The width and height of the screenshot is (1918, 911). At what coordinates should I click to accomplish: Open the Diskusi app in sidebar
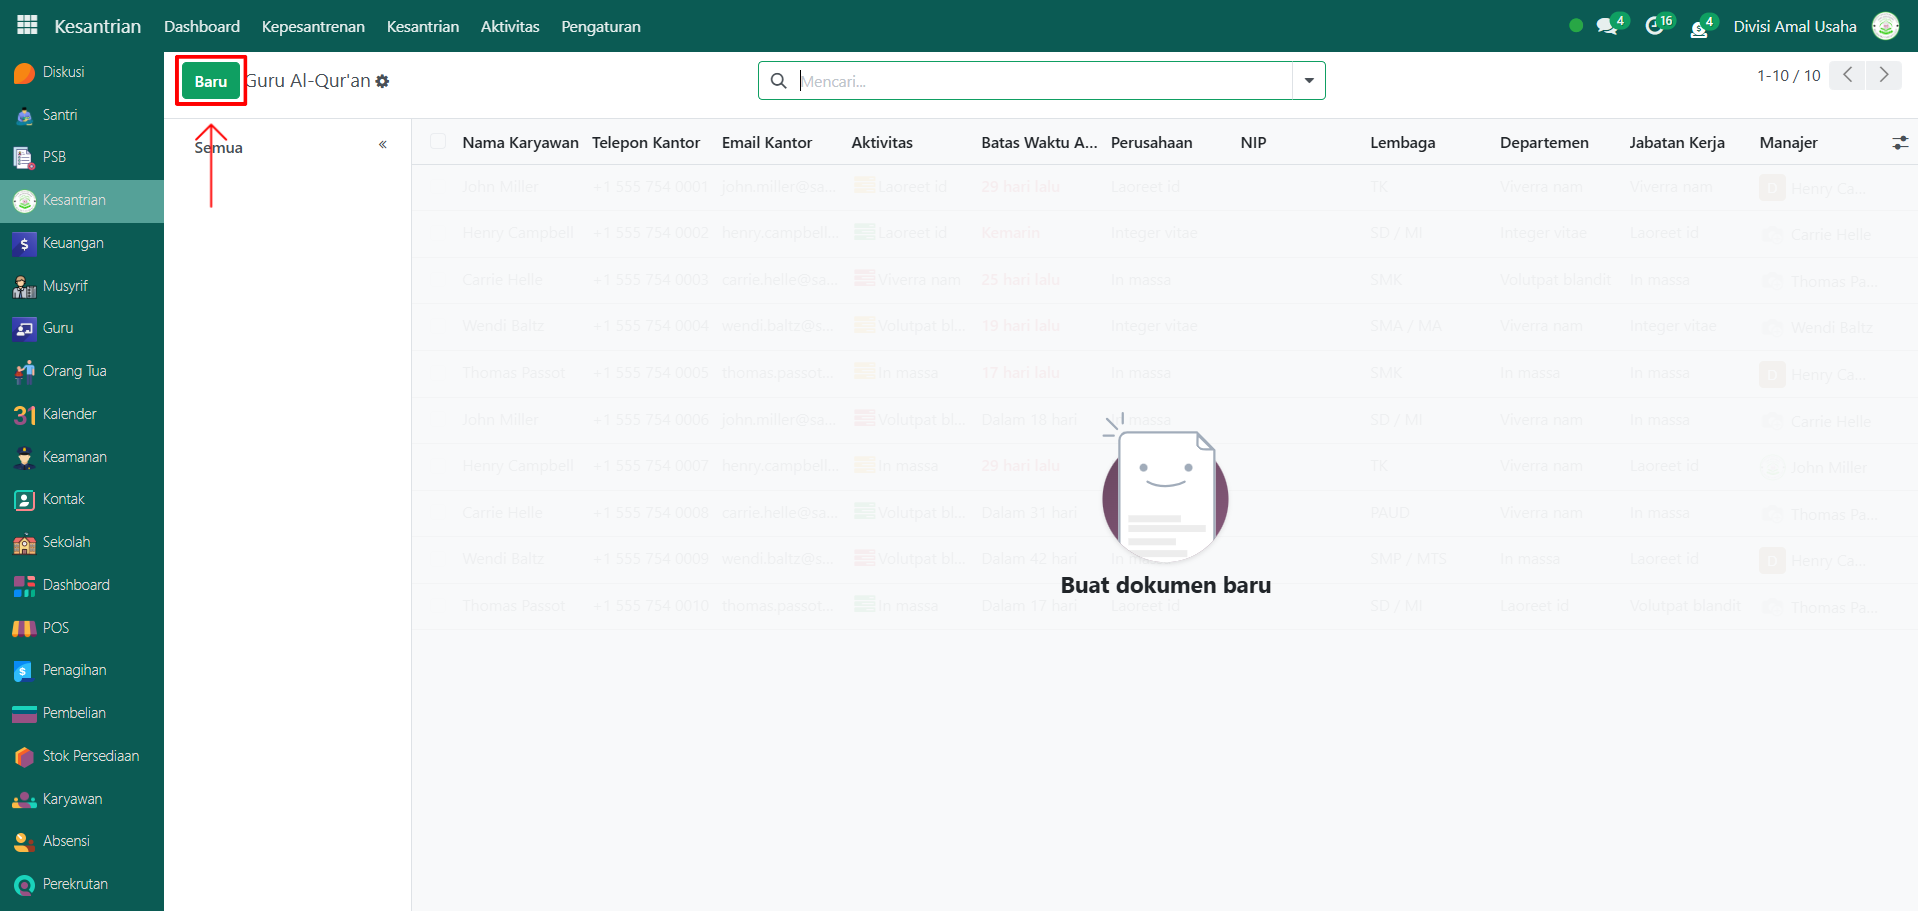[63, 72]
